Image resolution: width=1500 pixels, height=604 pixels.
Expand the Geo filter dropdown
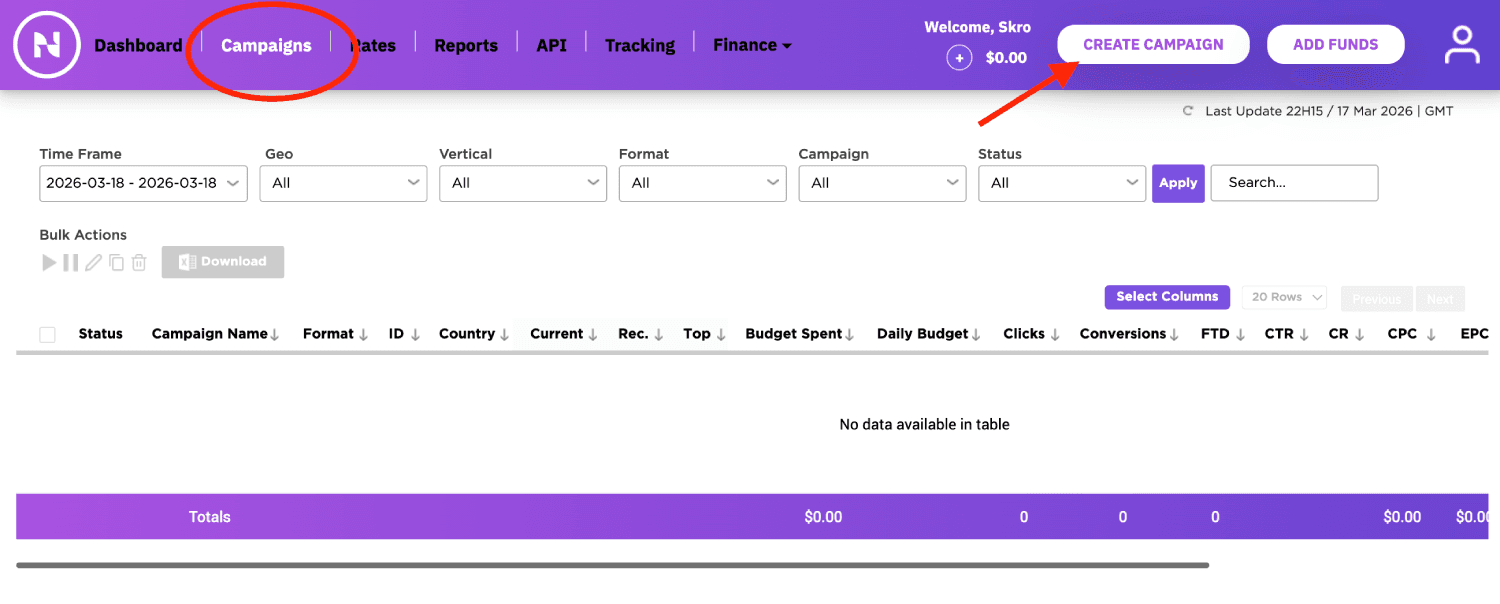(x=343, y=183)
